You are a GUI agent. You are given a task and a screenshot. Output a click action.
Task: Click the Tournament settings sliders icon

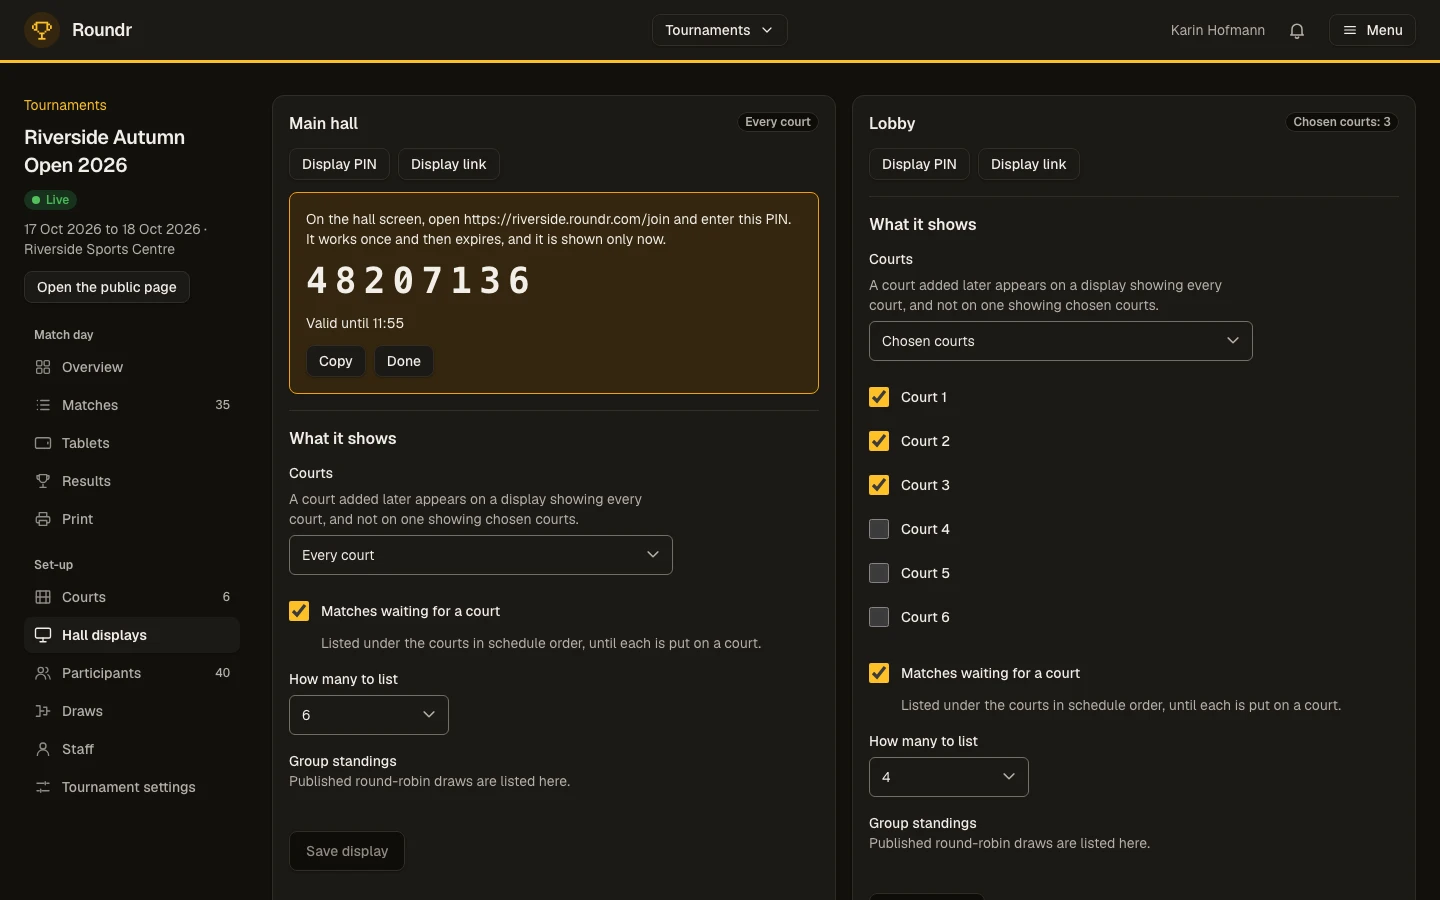43,787
